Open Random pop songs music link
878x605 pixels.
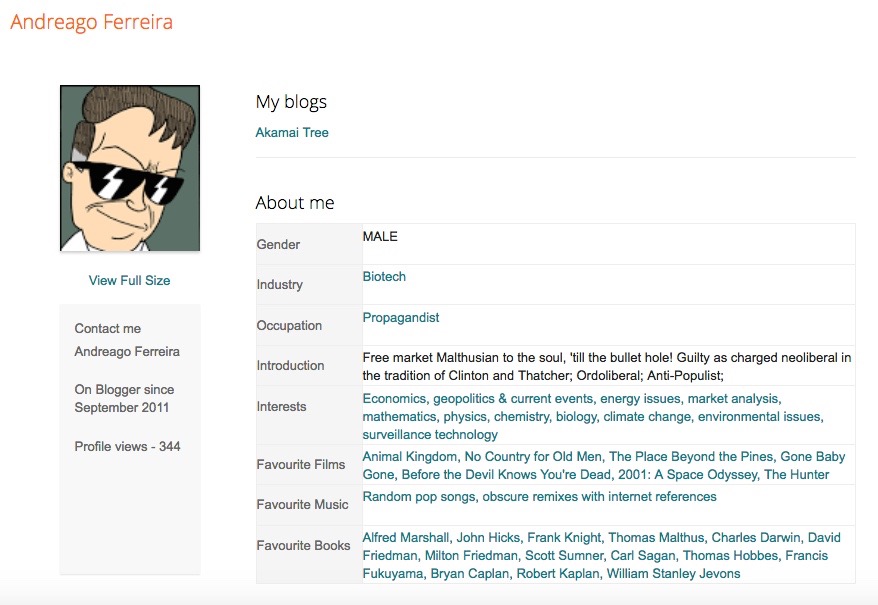[x=418, y=497]
